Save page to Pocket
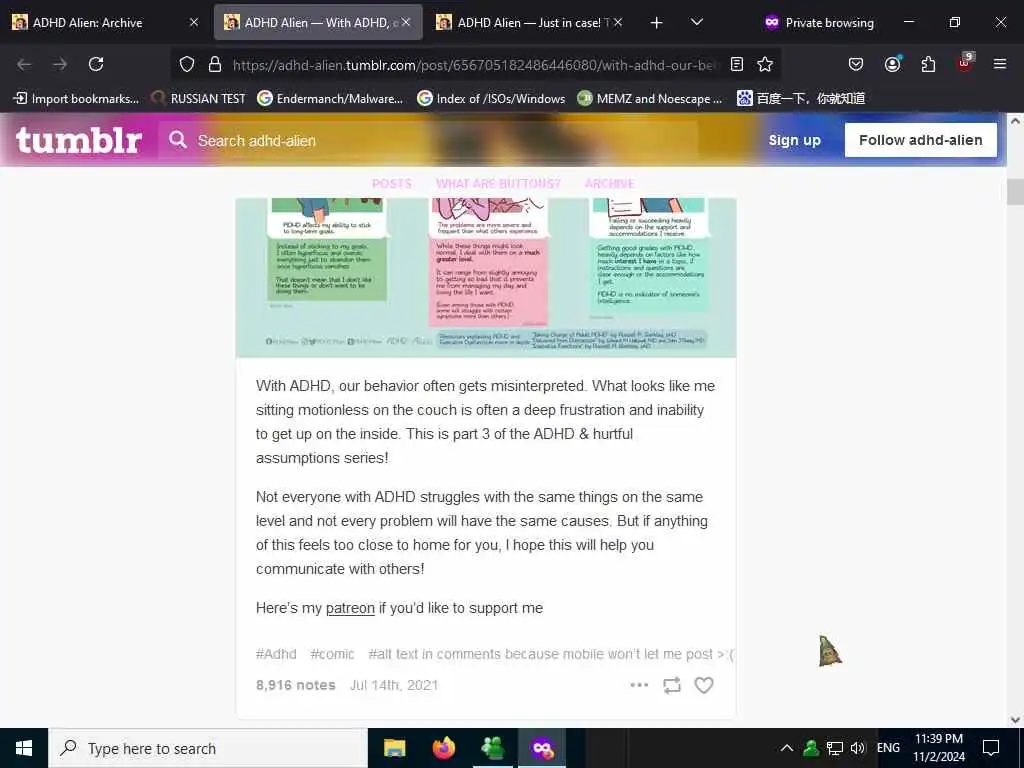 856,64
